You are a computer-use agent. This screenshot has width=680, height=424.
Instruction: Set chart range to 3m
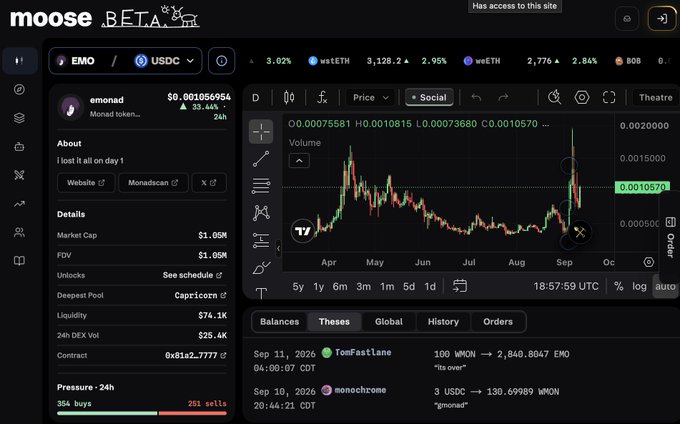(x=363, y=287)
